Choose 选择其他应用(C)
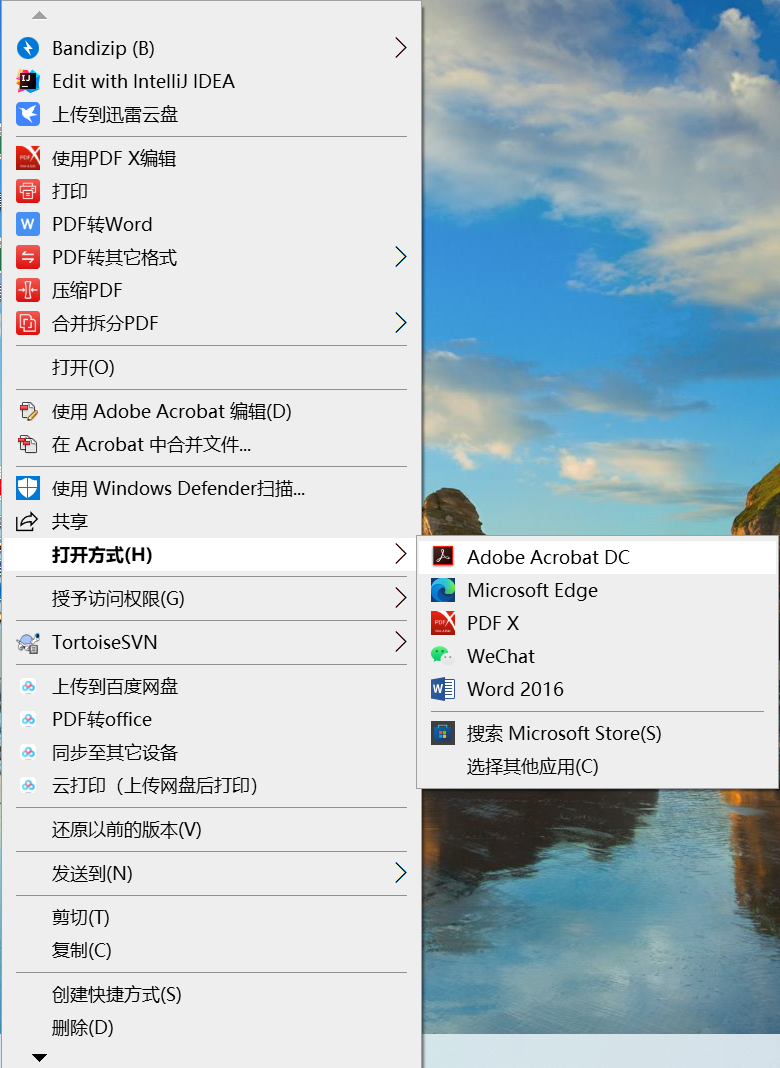This screenshot has width=780, height=1068. coord(597,766)
